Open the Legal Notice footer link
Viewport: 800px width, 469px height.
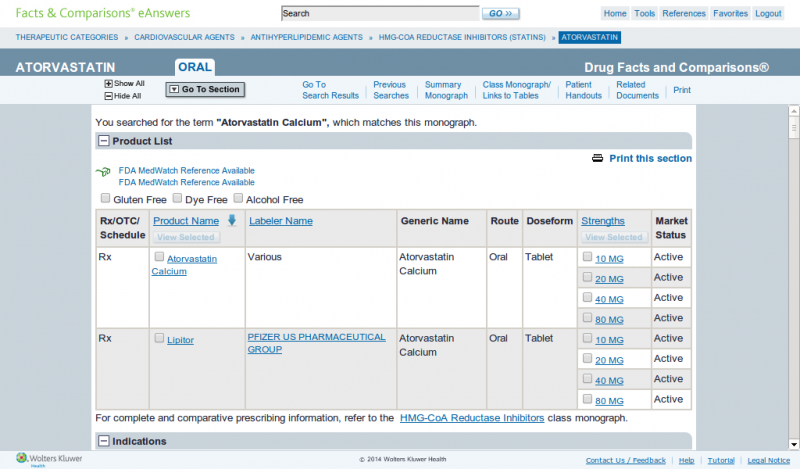pyautogui.click(x=768, y=460)
